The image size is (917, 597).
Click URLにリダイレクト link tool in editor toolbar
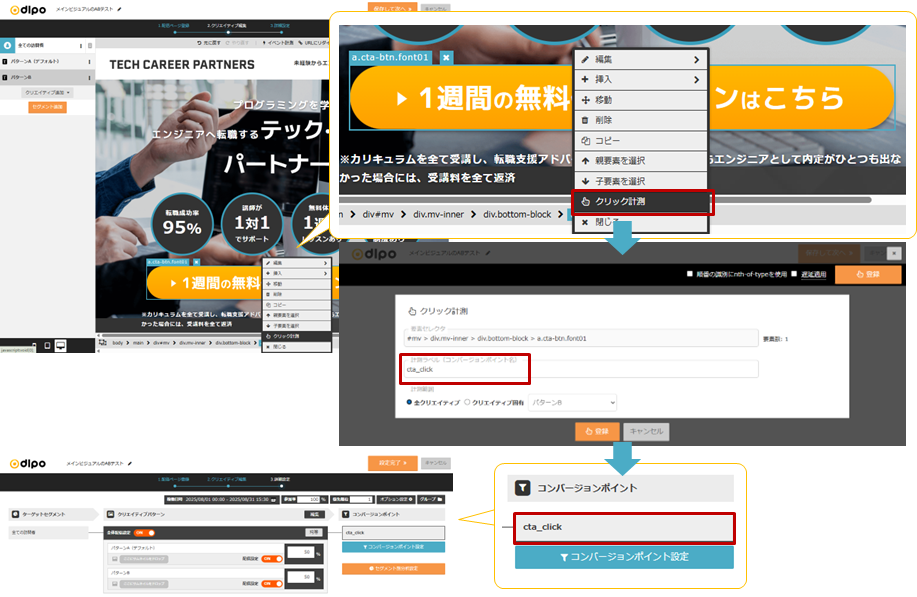(314, 43)
